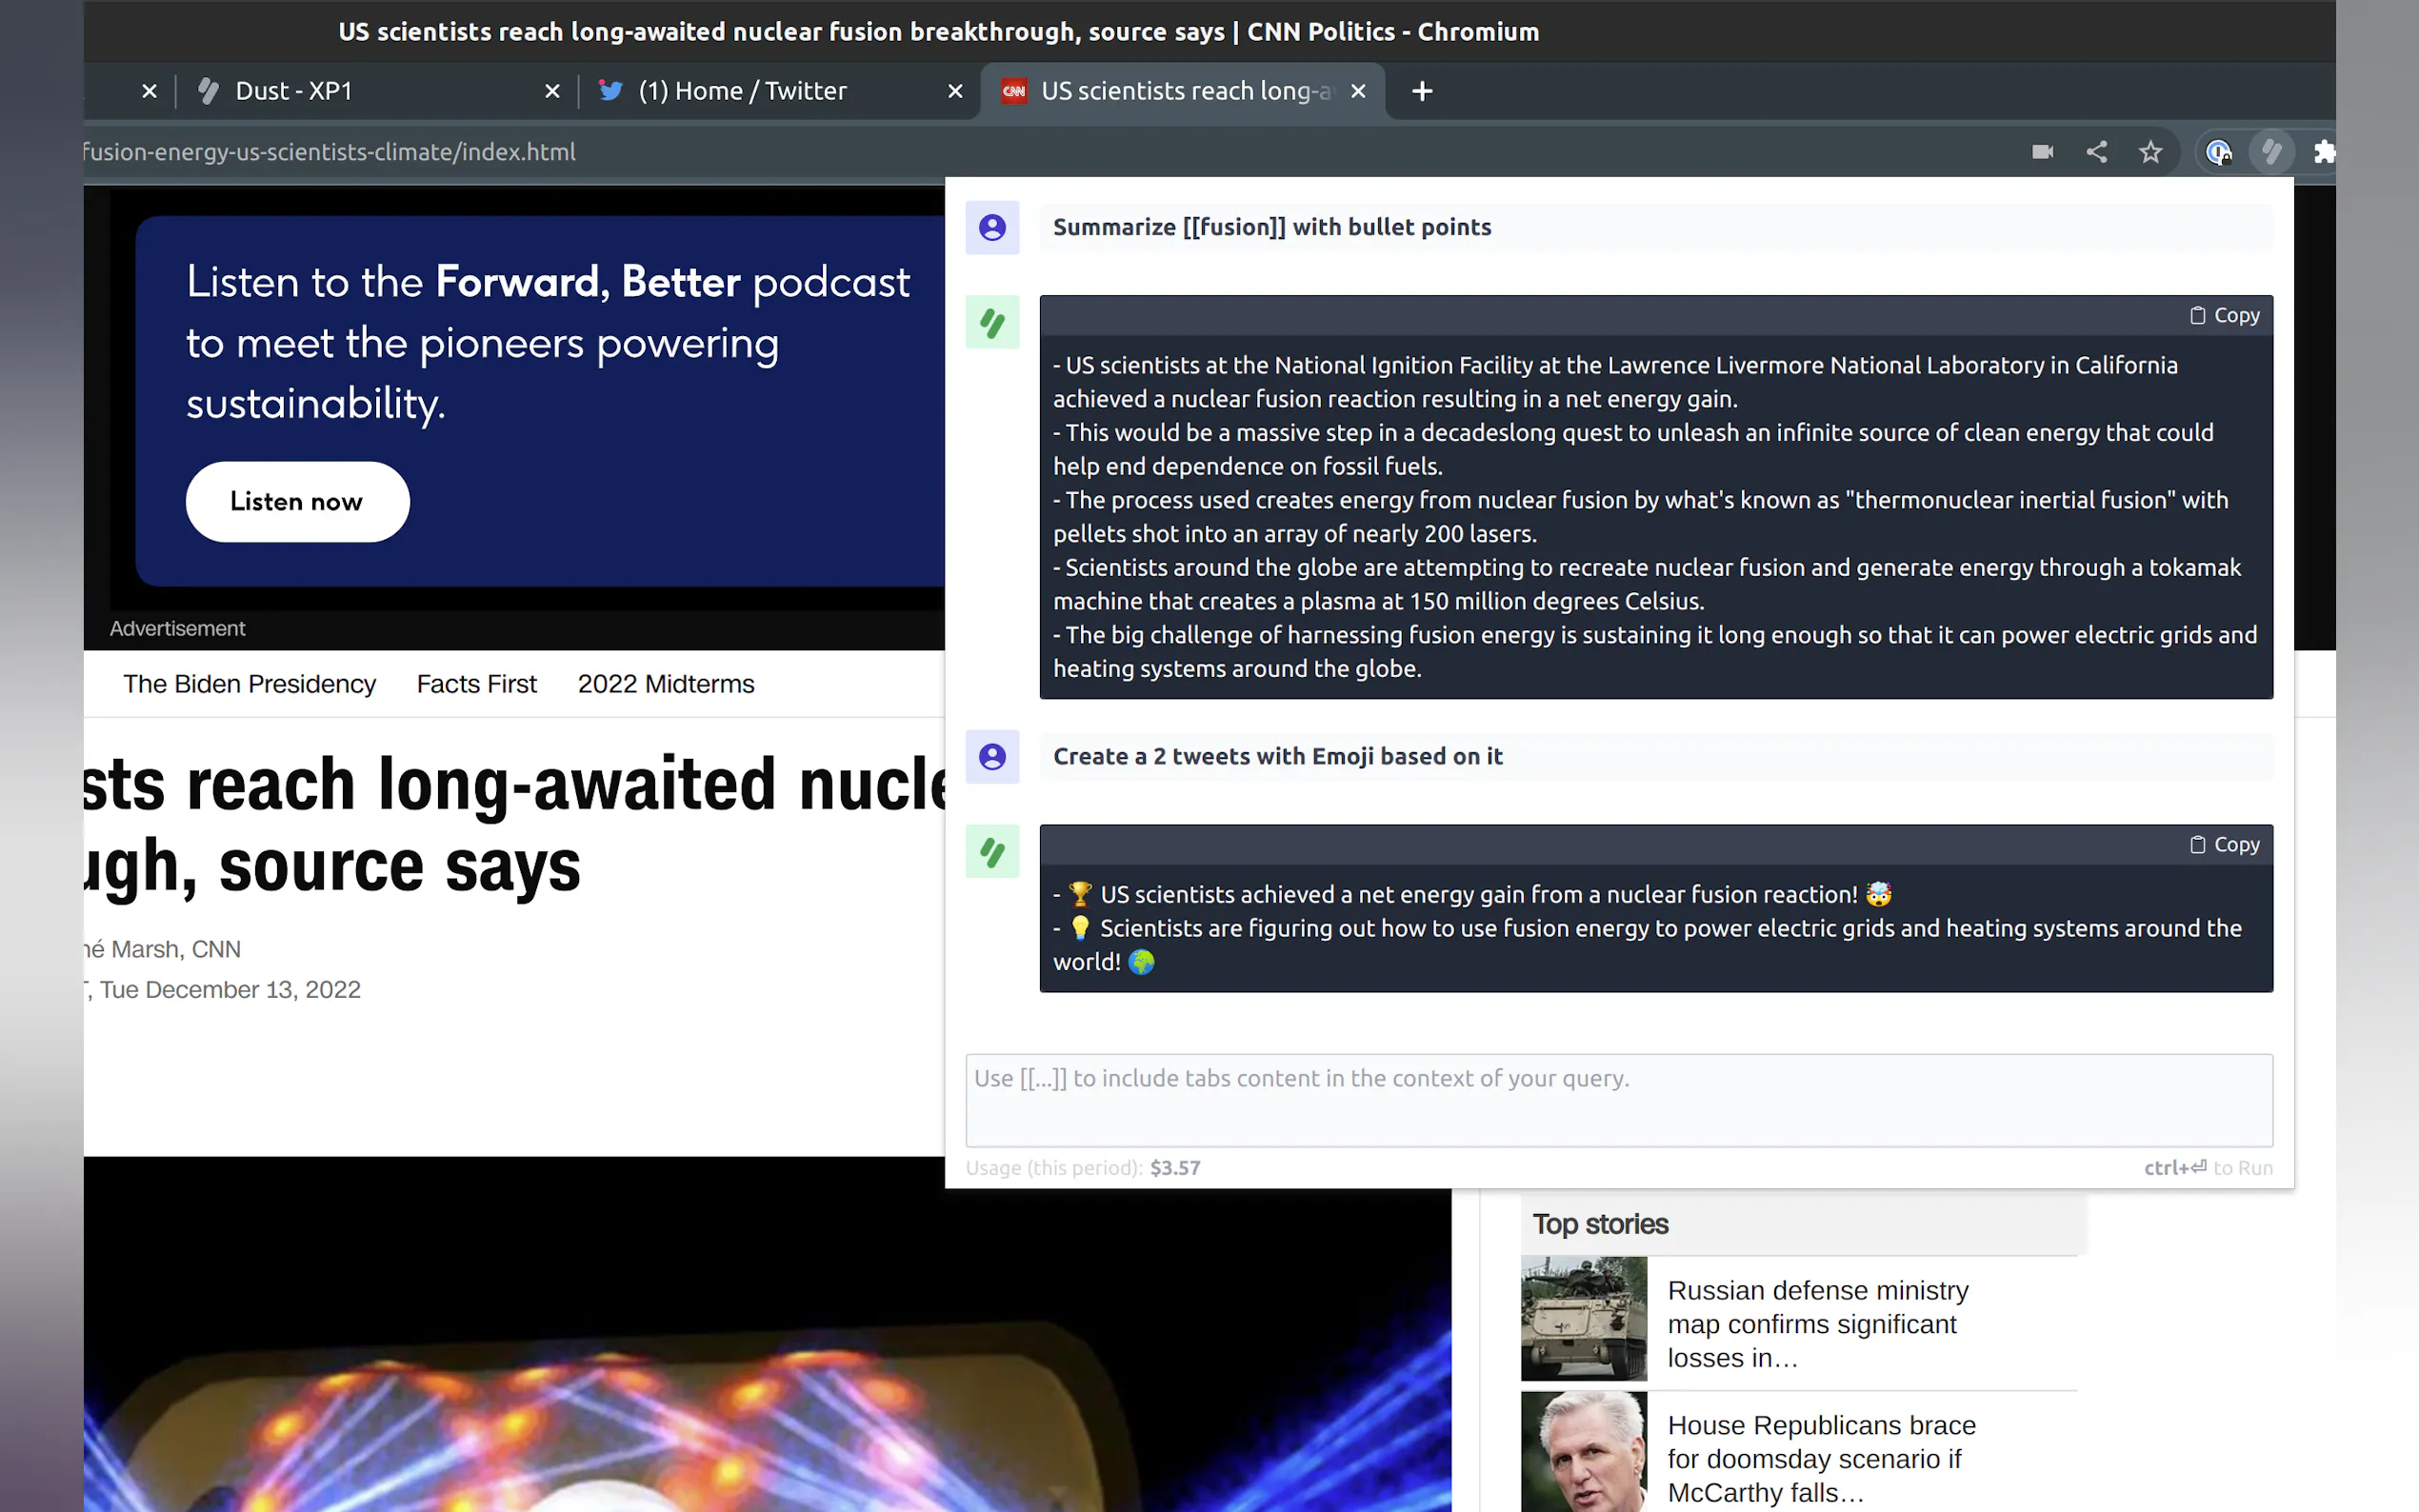This screenshot has height=1512, width=2419.
Task: Open House Republicans doomsday scenario story
Action: [1820, 1458]
